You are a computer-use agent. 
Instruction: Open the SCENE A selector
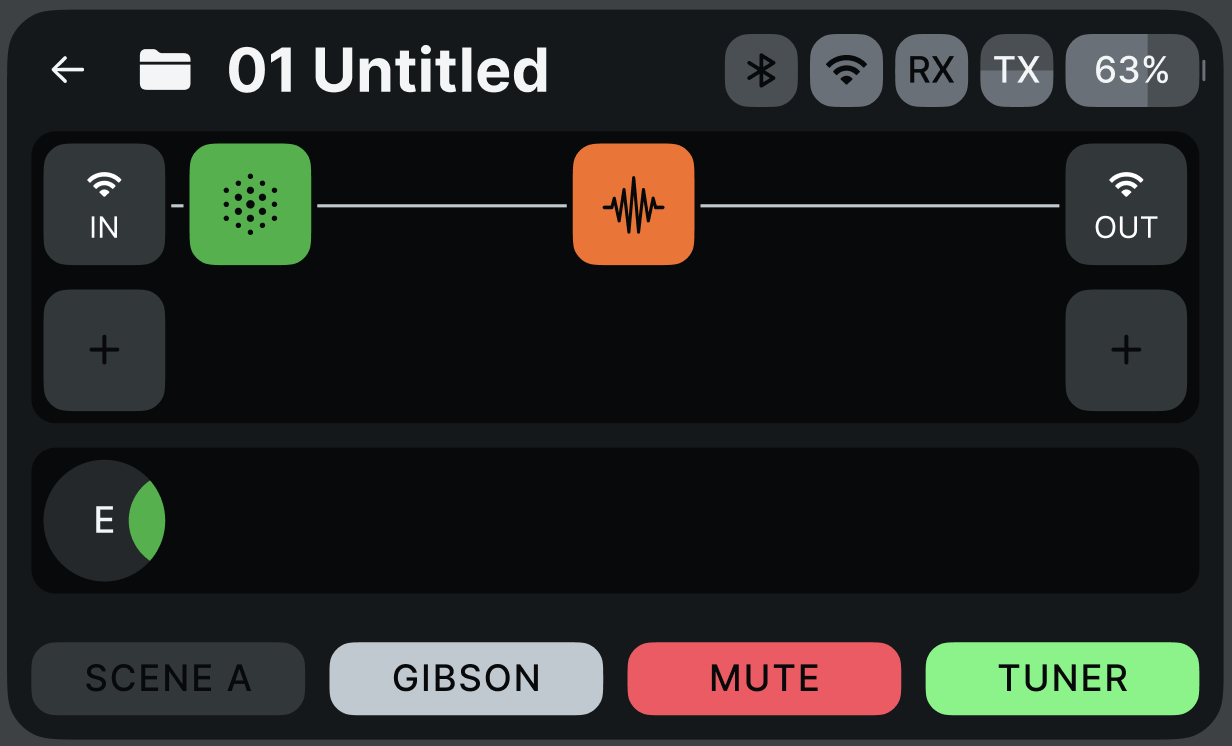coord(168,678)
